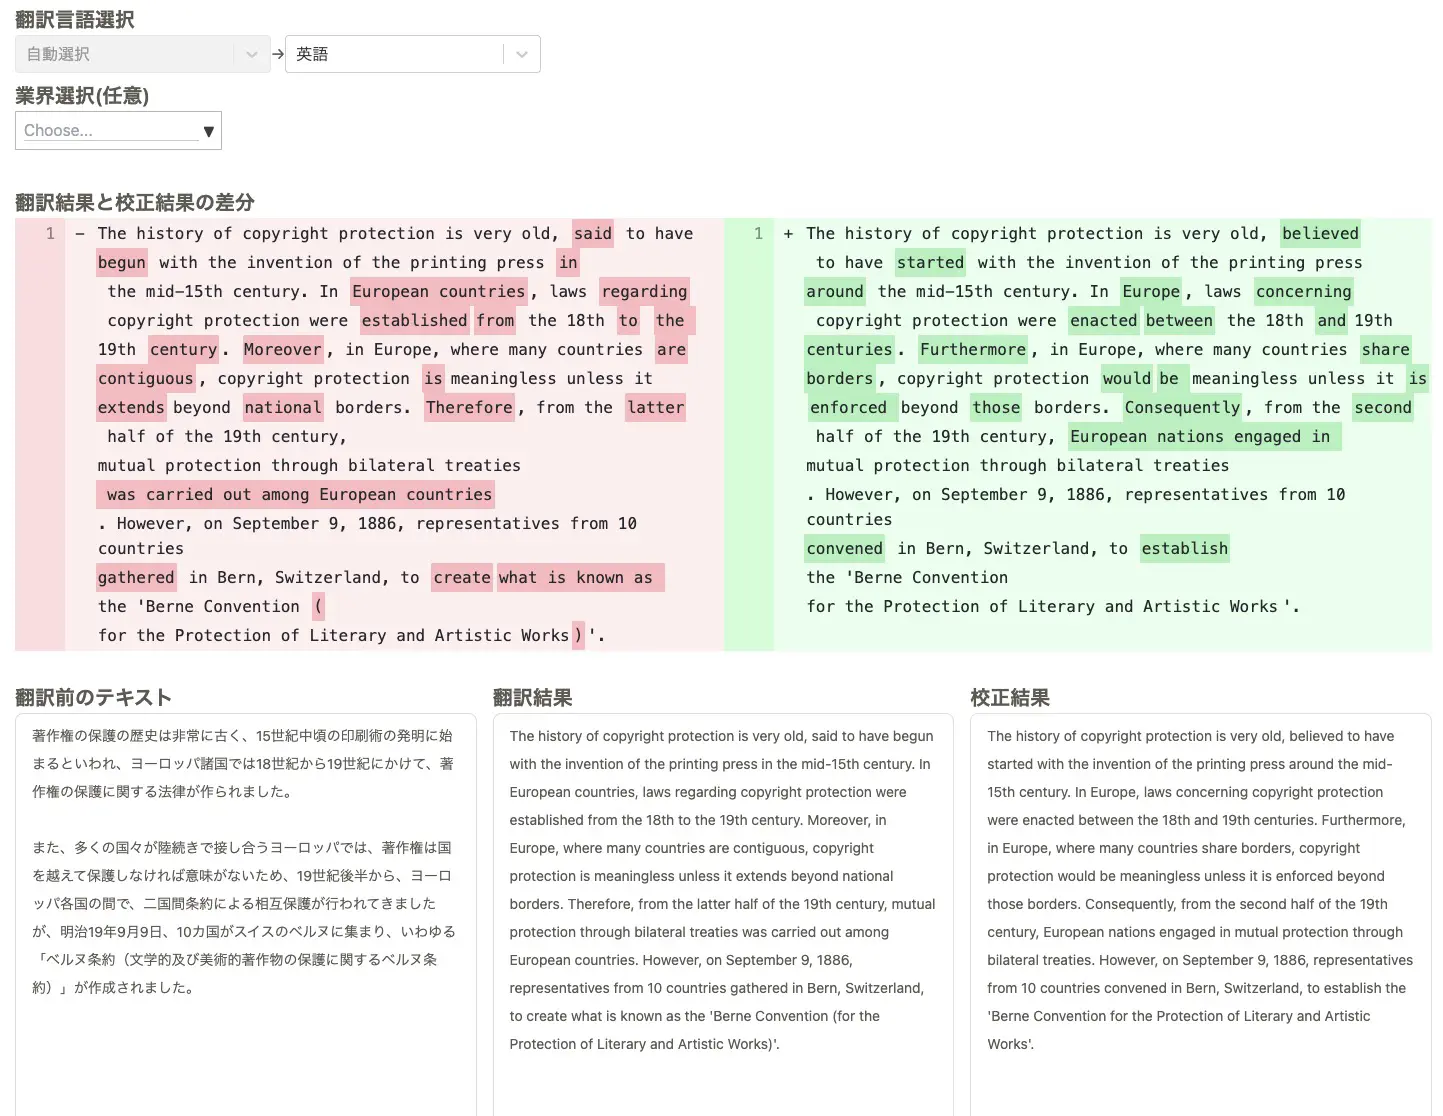Click the red highlighted word 'Moreover'
The image size is (1443, 1116).
[282, 350]
